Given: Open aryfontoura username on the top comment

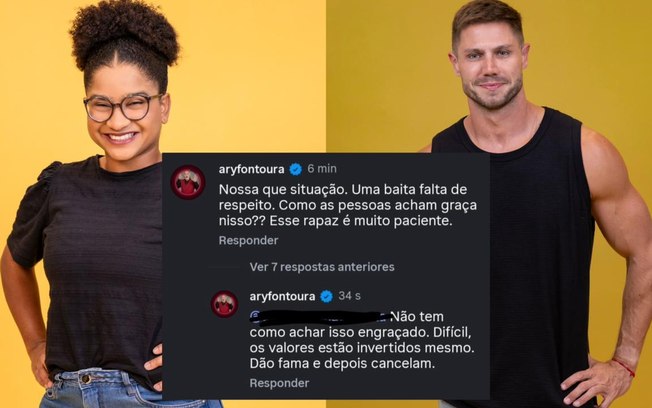Looking at the screenshot, I should [252, 169].
